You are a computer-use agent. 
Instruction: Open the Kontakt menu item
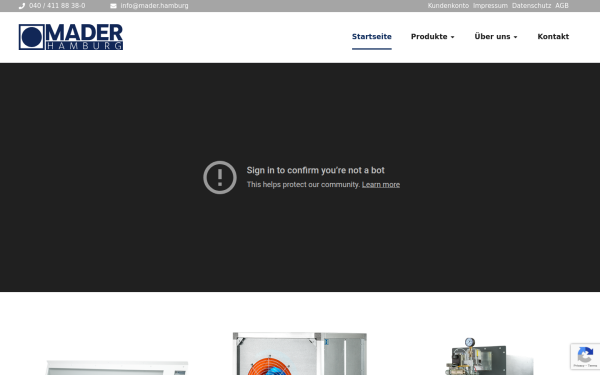click(x=553, y=37)
